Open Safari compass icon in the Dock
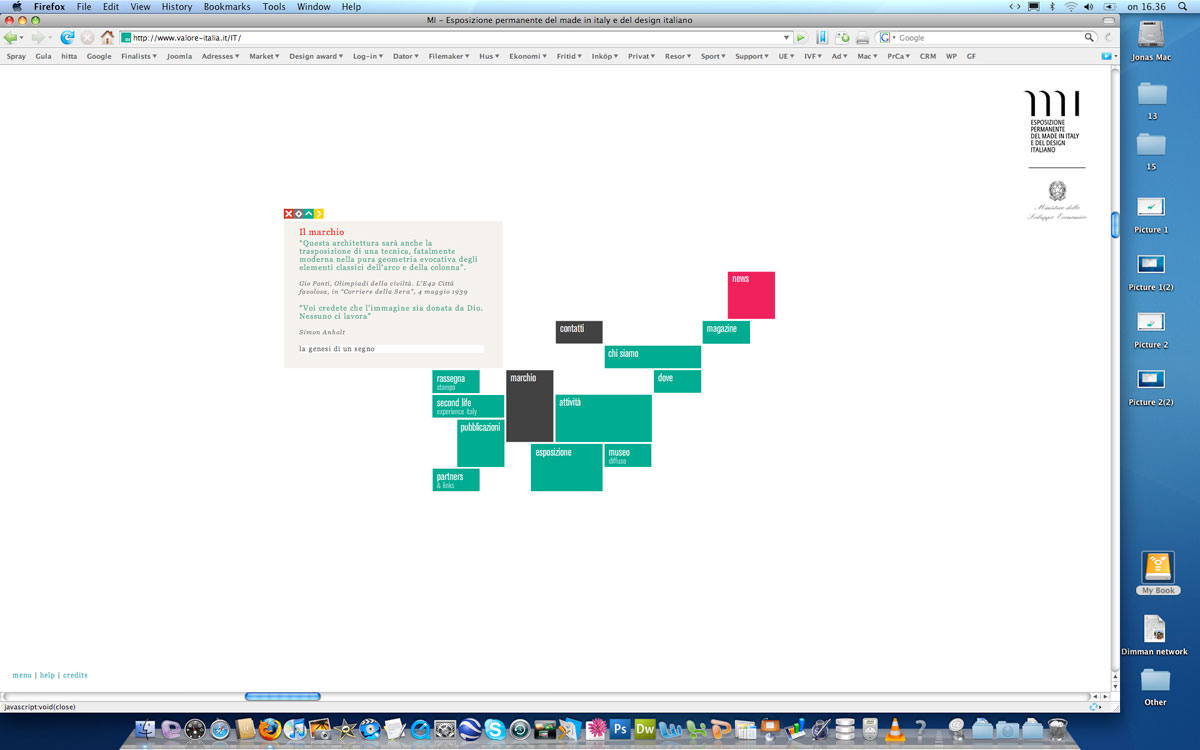1200x750 pixels. click(x=219, y=730)
